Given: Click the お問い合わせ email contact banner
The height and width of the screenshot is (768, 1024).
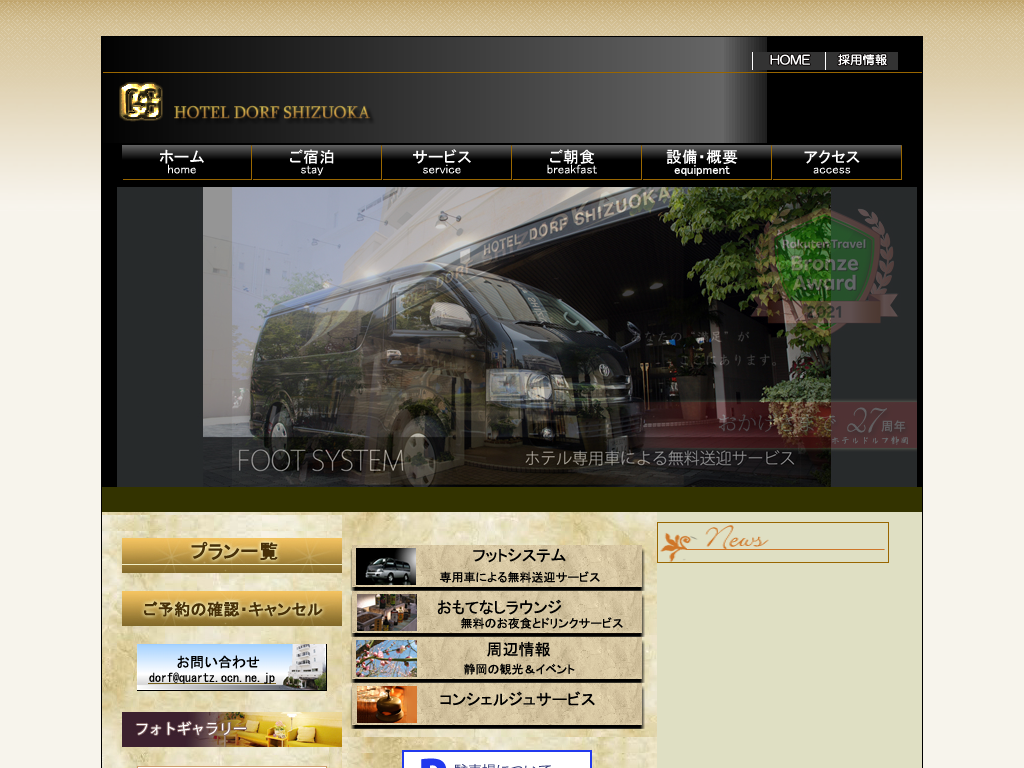Looking at the screenshot, I should pyautogui.click(x=232, y=667).
